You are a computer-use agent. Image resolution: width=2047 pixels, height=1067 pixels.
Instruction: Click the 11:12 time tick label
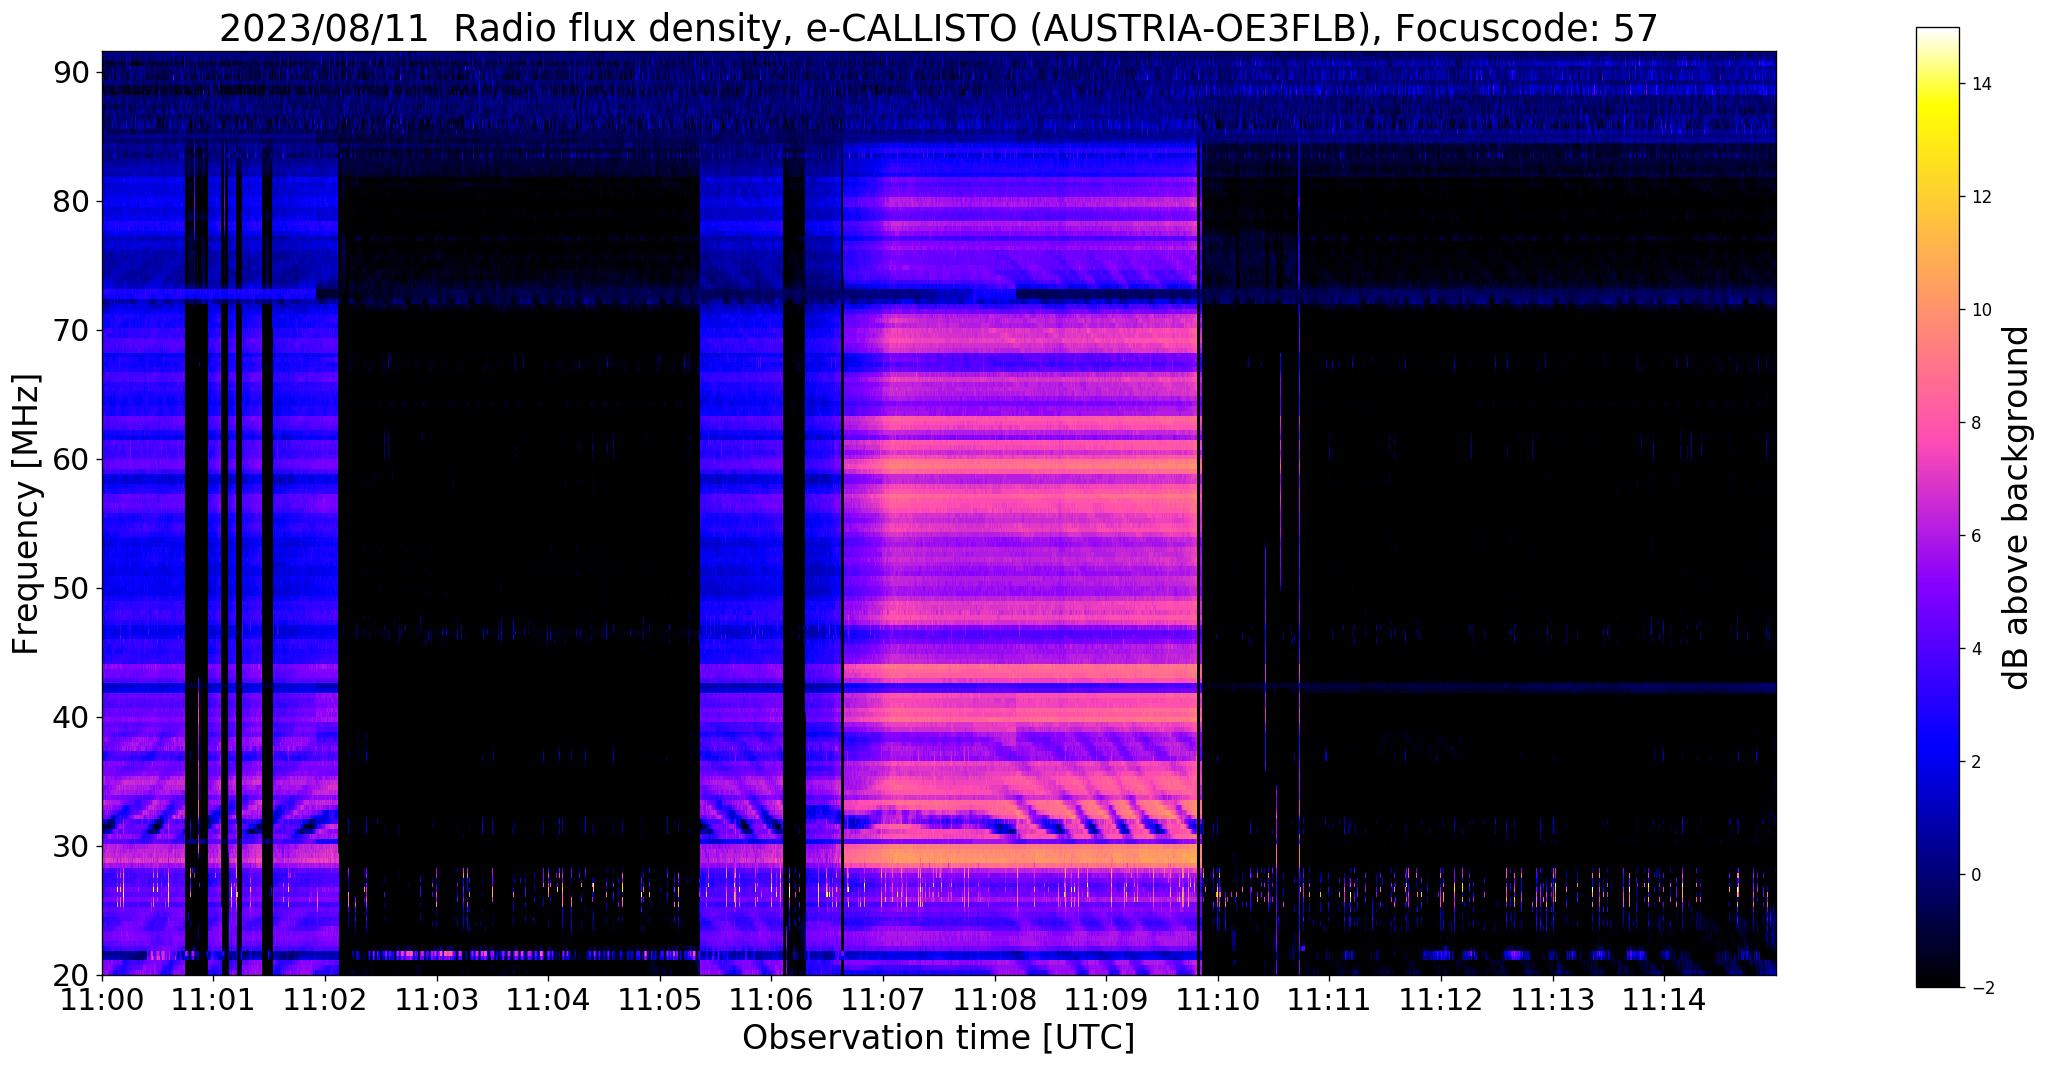1441,999
